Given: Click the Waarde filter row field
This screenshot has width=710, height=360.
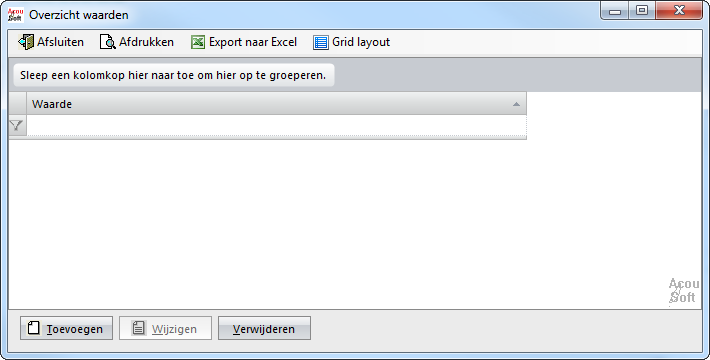Looking at the screenshot, I should [x=276, y=125].
